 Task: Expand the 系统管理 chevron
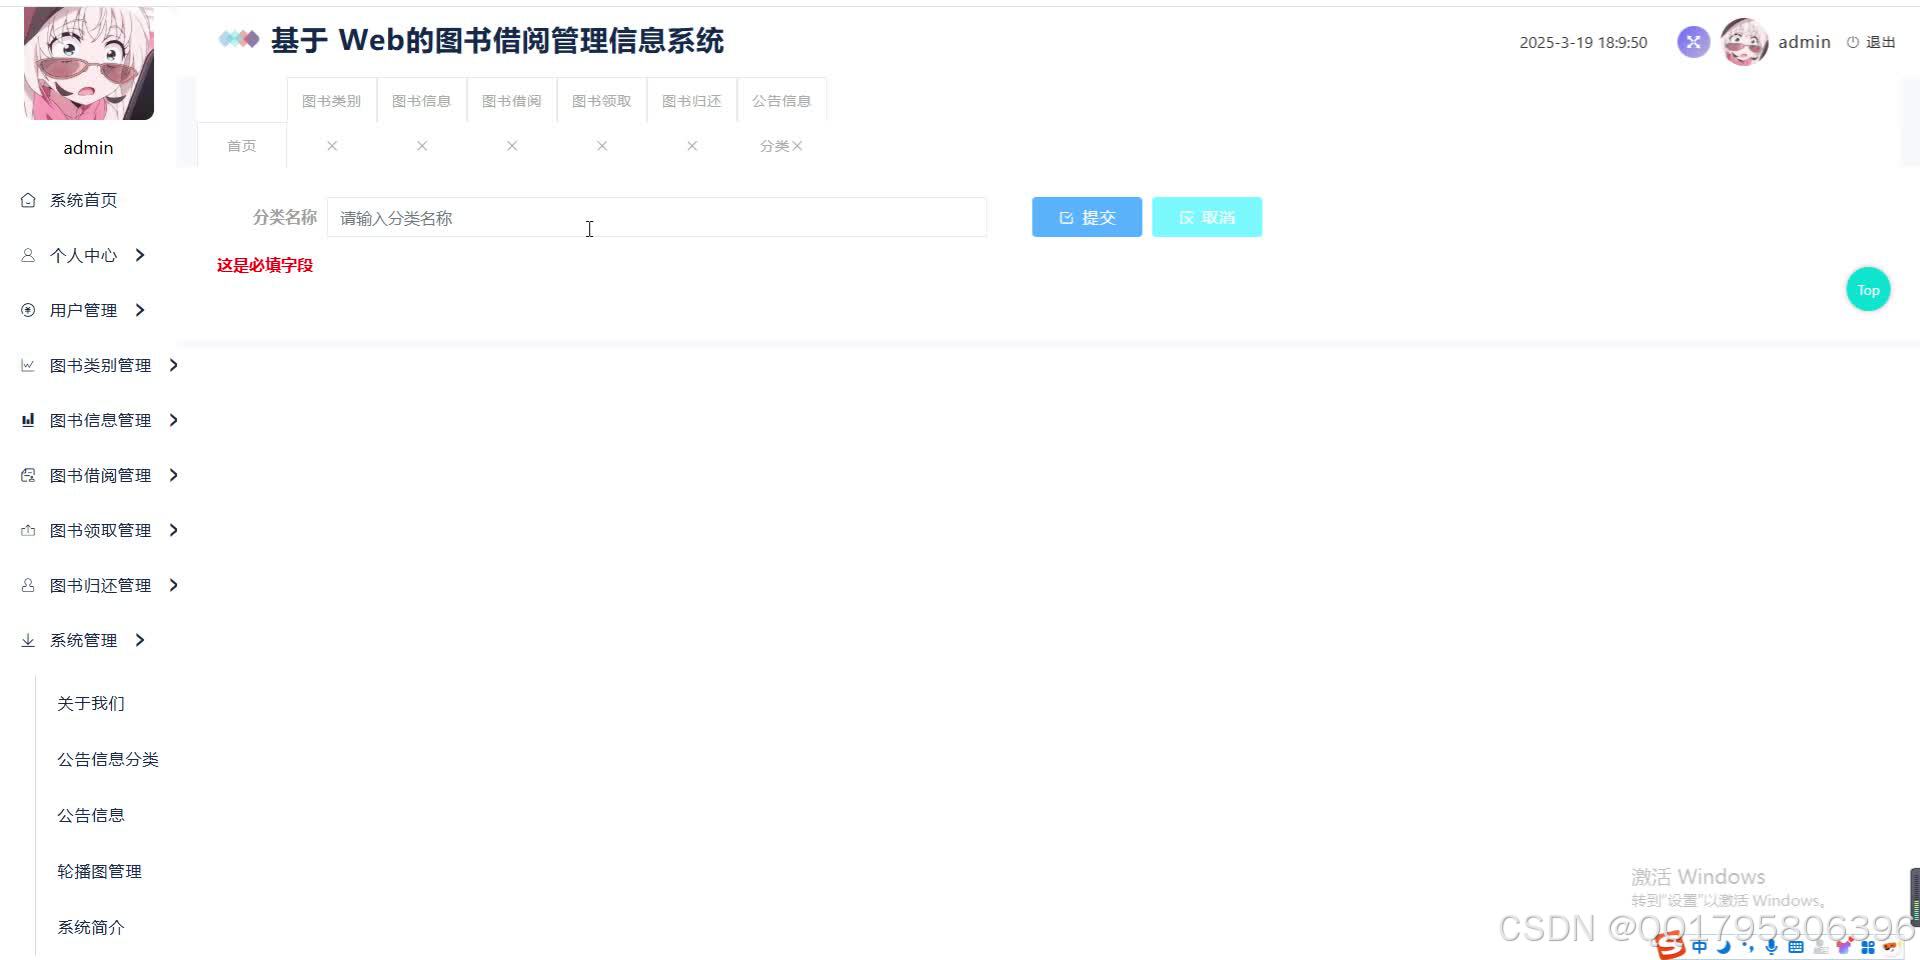click(x=140, y=640)
